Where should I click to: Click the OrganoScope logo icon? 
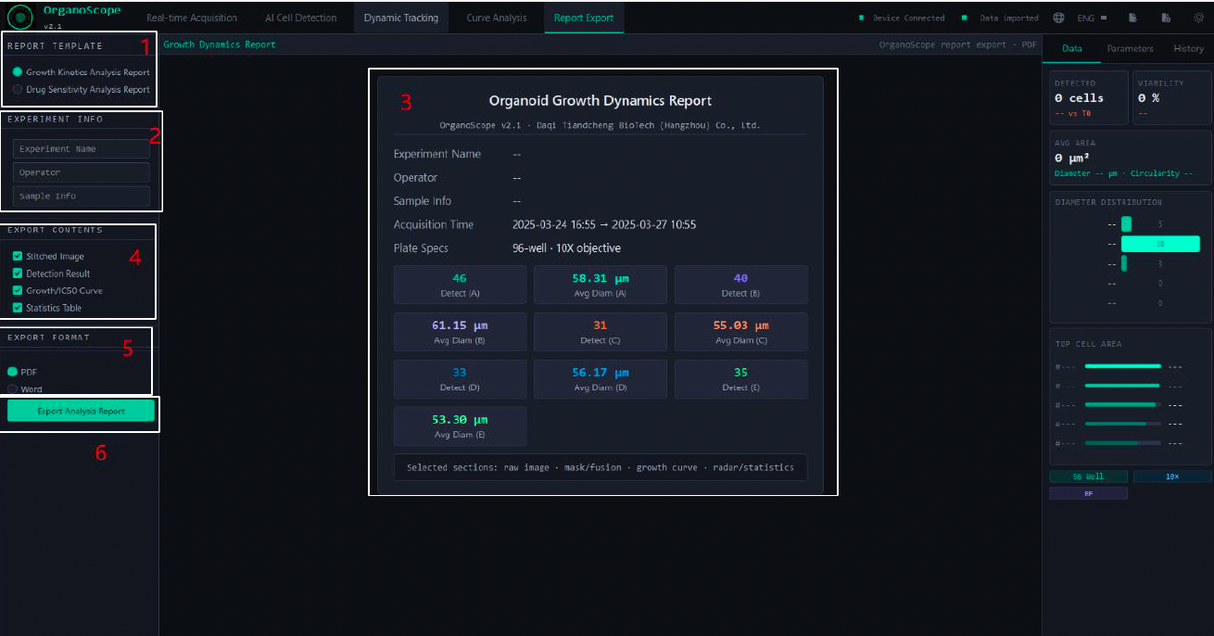[20, 17]
